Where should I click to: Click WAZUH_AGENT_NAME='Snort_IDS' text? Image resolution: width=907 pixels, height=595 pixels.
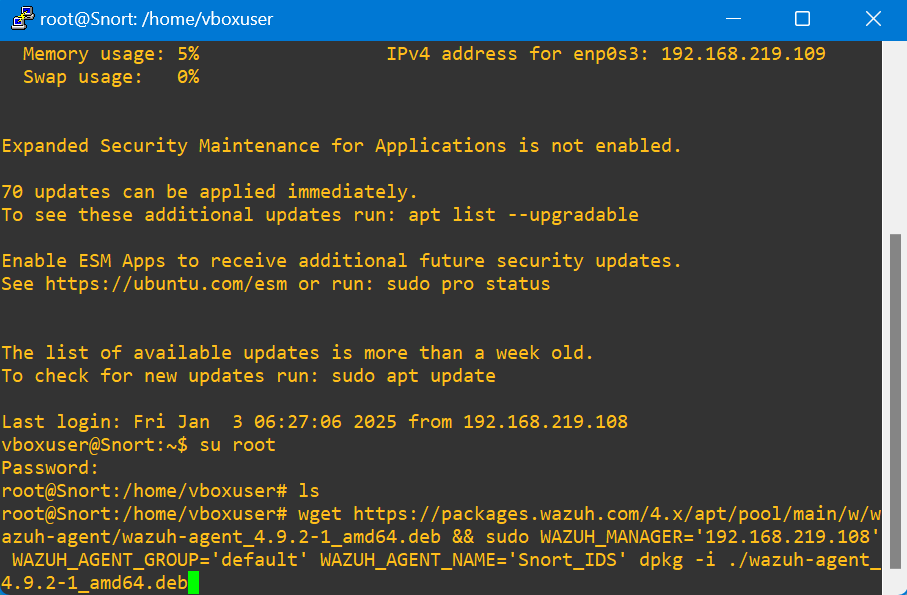click(x=474, y=560)
